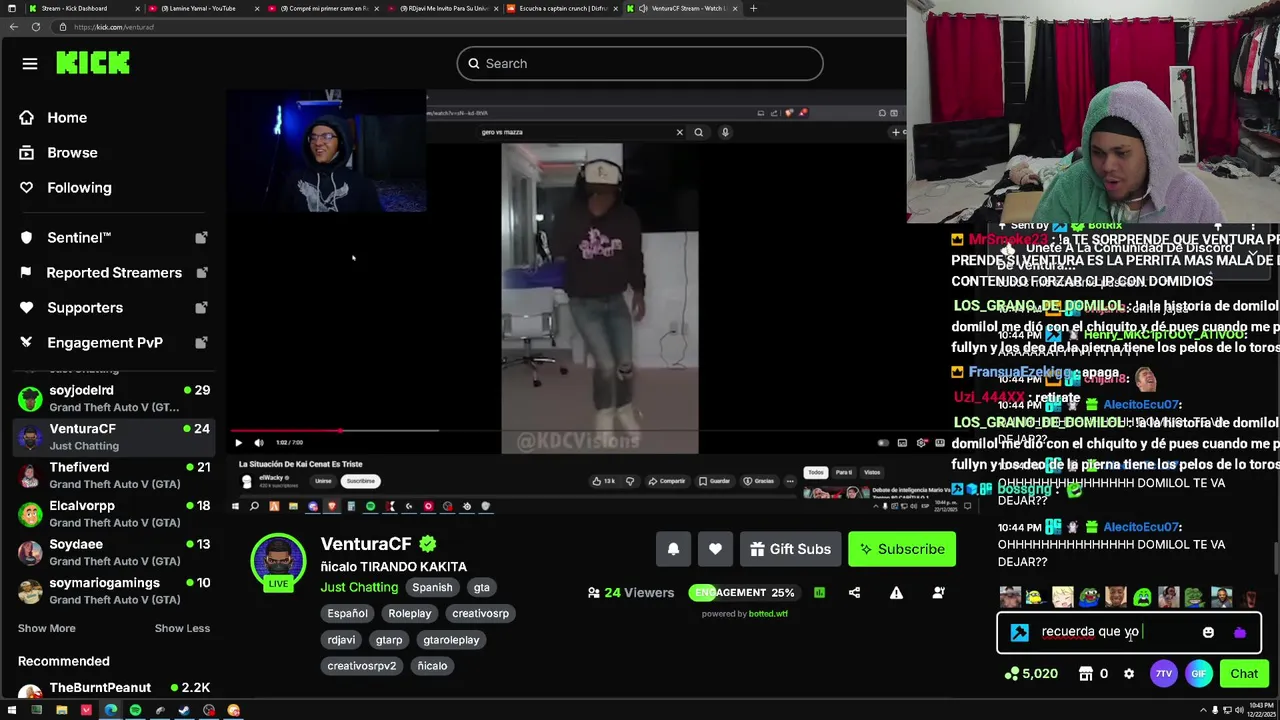The width and height of the screenshot is (1280, 720).
Task: Send message with Chat button
Action: (1244, 674)
